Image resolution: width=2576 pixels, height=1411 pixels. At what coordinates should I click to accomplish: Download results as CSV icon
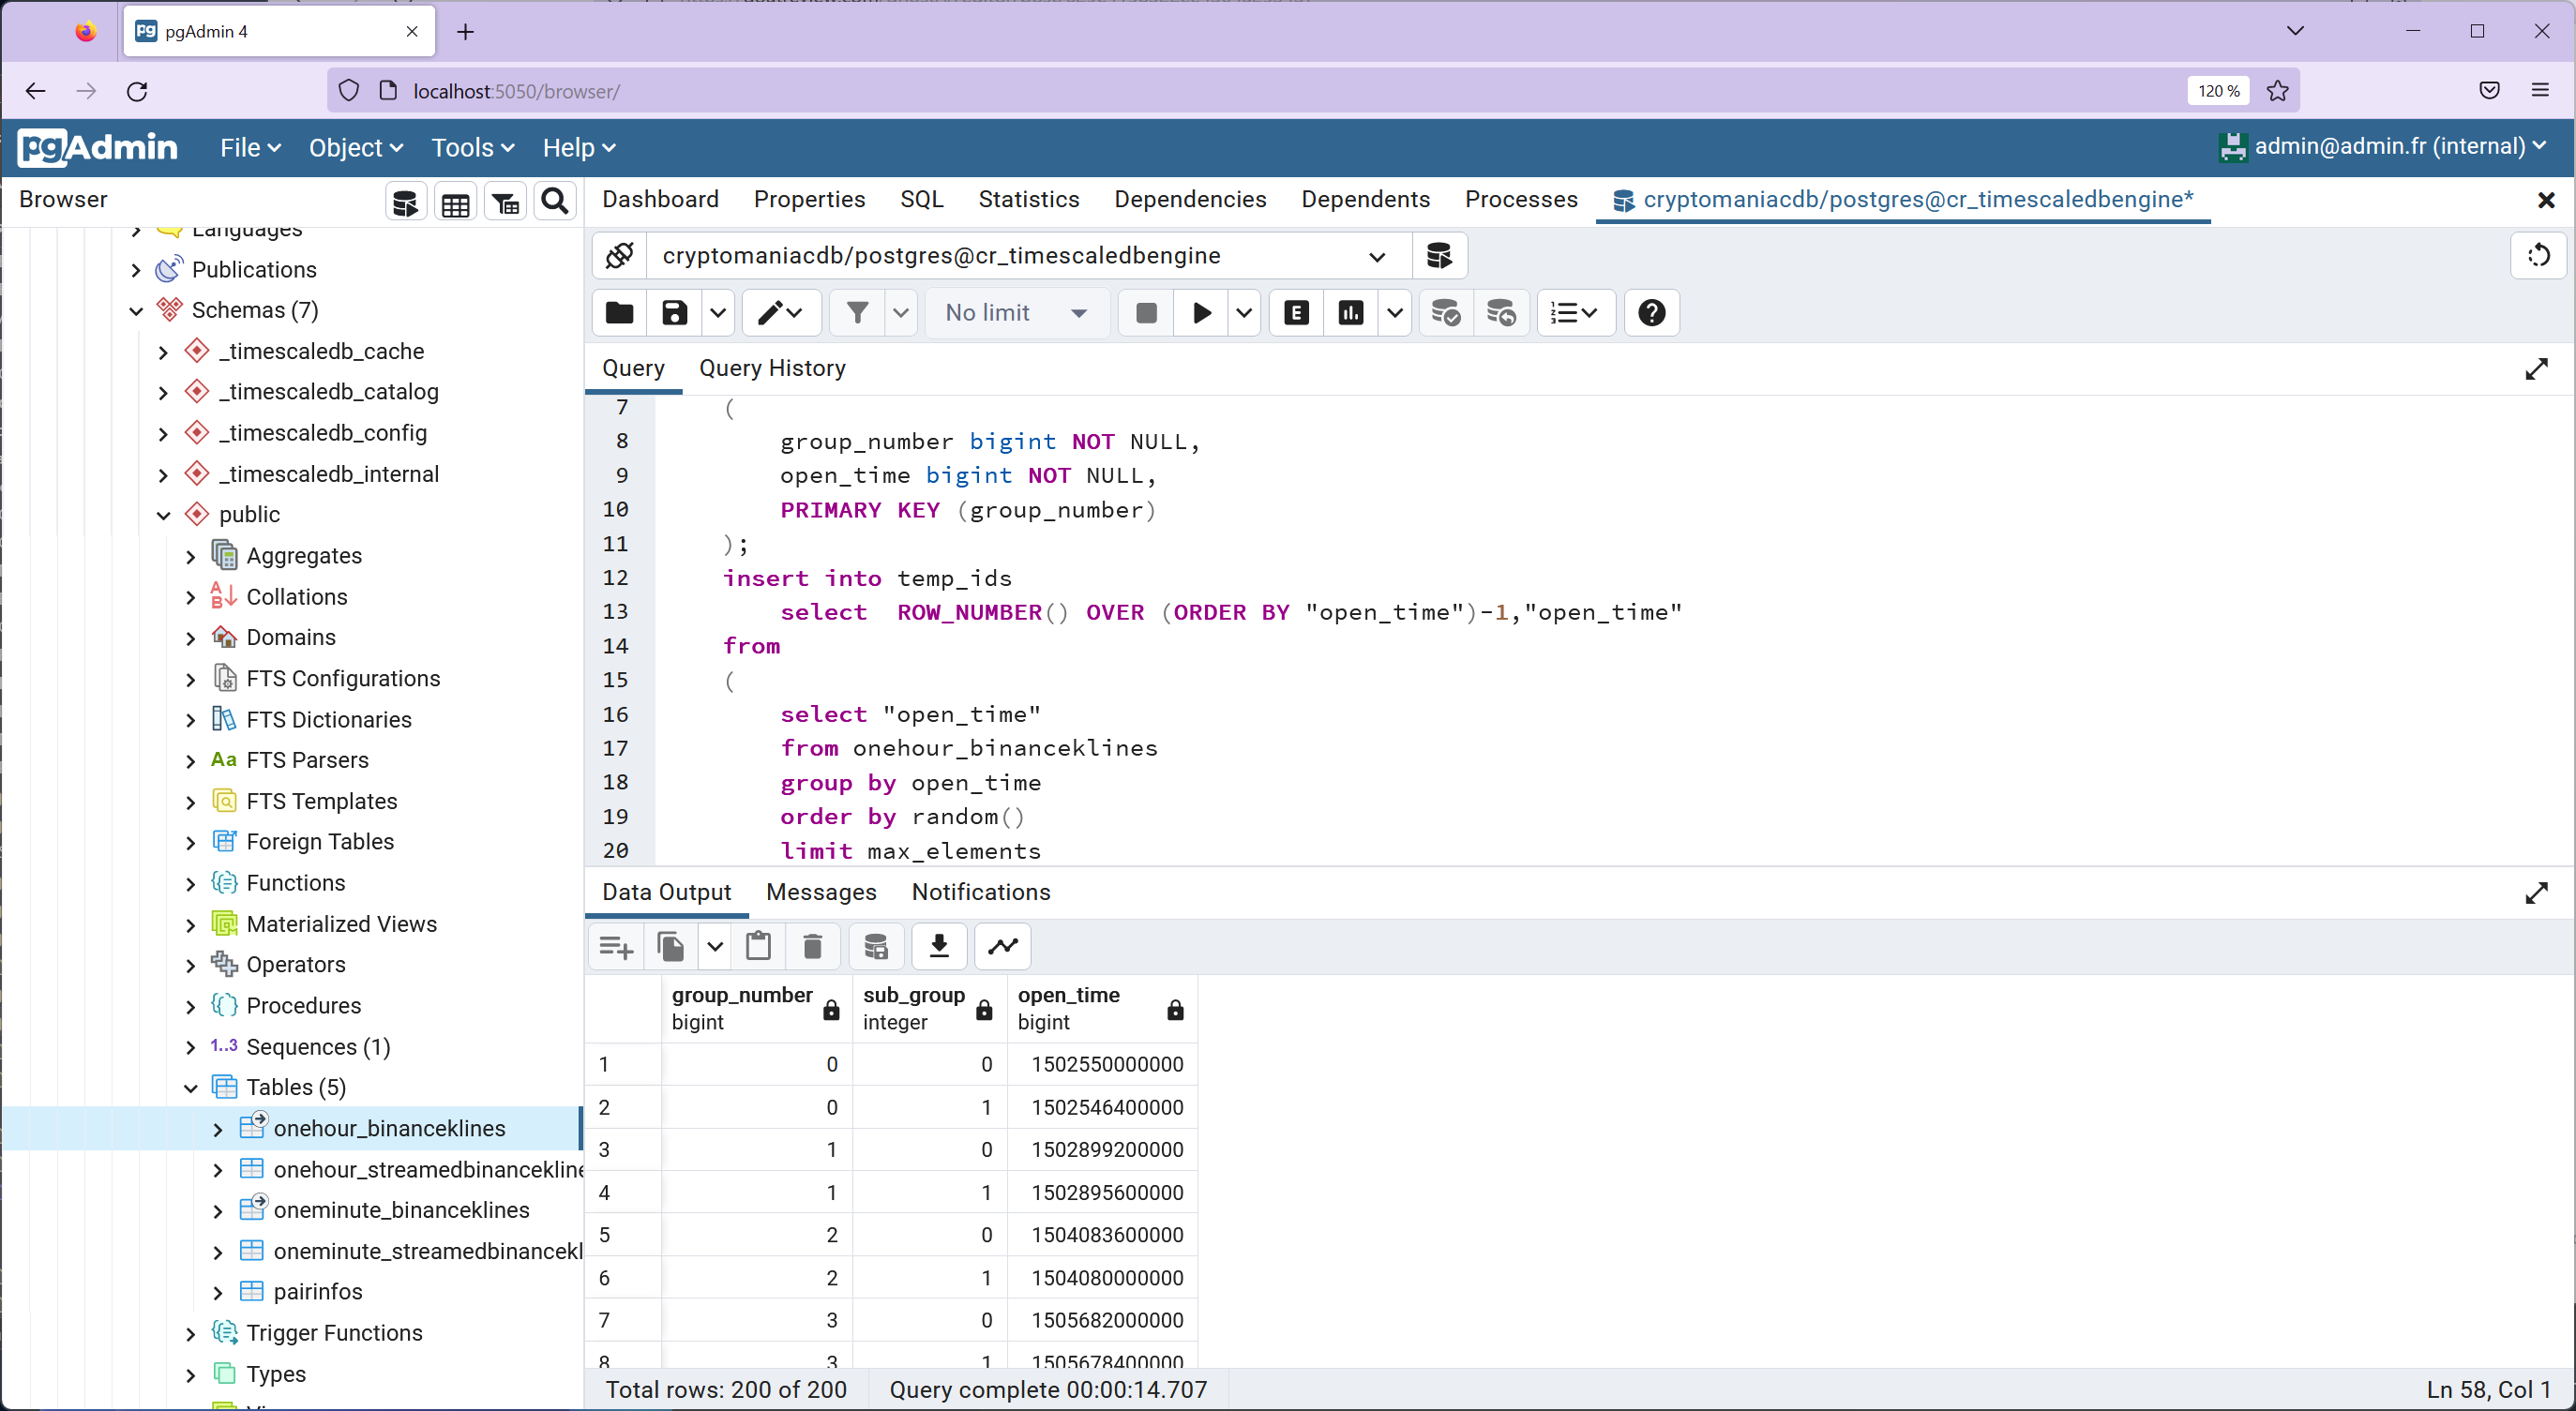(939, 946)
